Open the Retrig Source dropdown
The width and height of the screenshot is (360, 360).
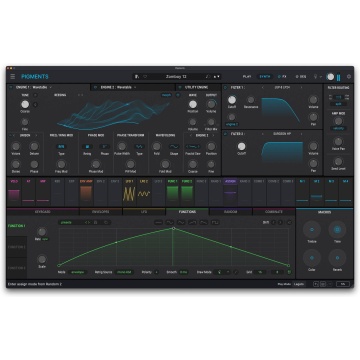(x=124, y=272)
